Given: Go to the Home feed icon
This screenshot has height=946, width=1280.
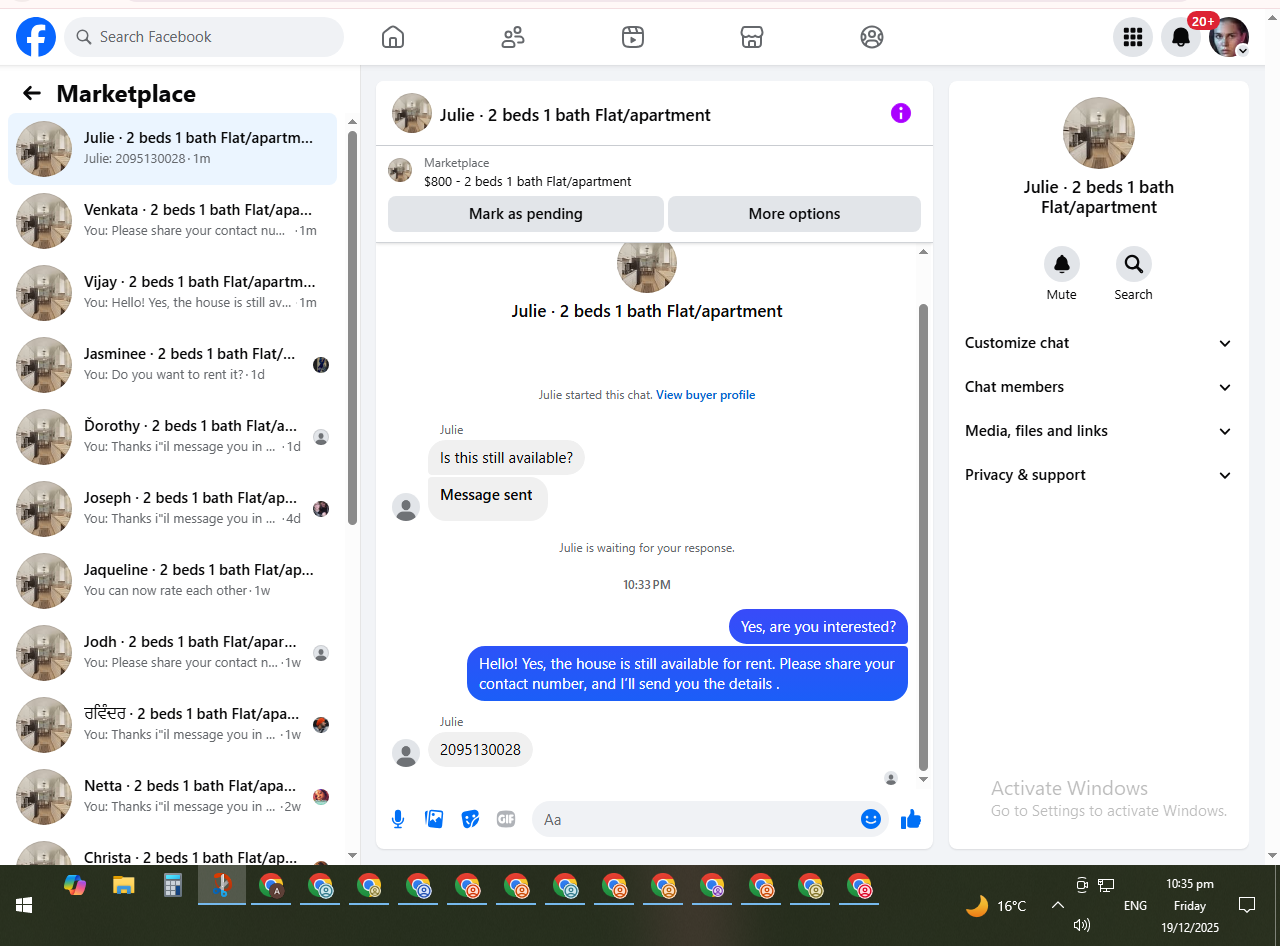Looking at the screenshot, I should pyautogui.click(x=393, y=37).
